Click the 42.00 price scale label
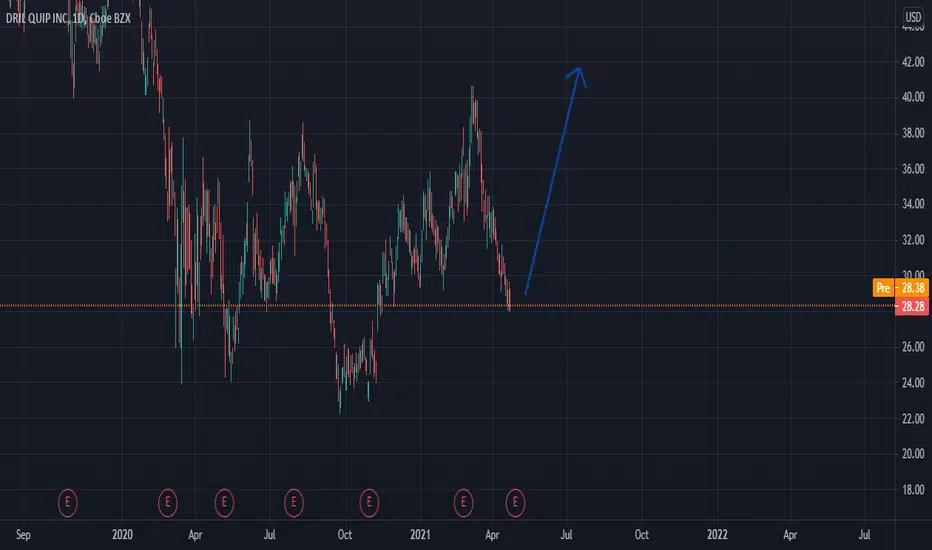The height and width of the screenshot is (550, 932). tap(913, 62)
